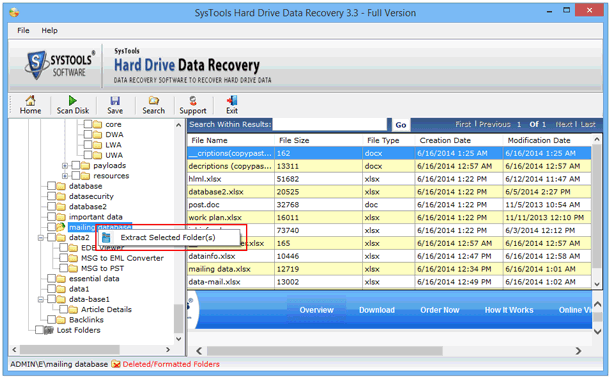Viewport: 611px width, 378px height.
Task: Go to Previous results page
Action: [x=495, y=124]
